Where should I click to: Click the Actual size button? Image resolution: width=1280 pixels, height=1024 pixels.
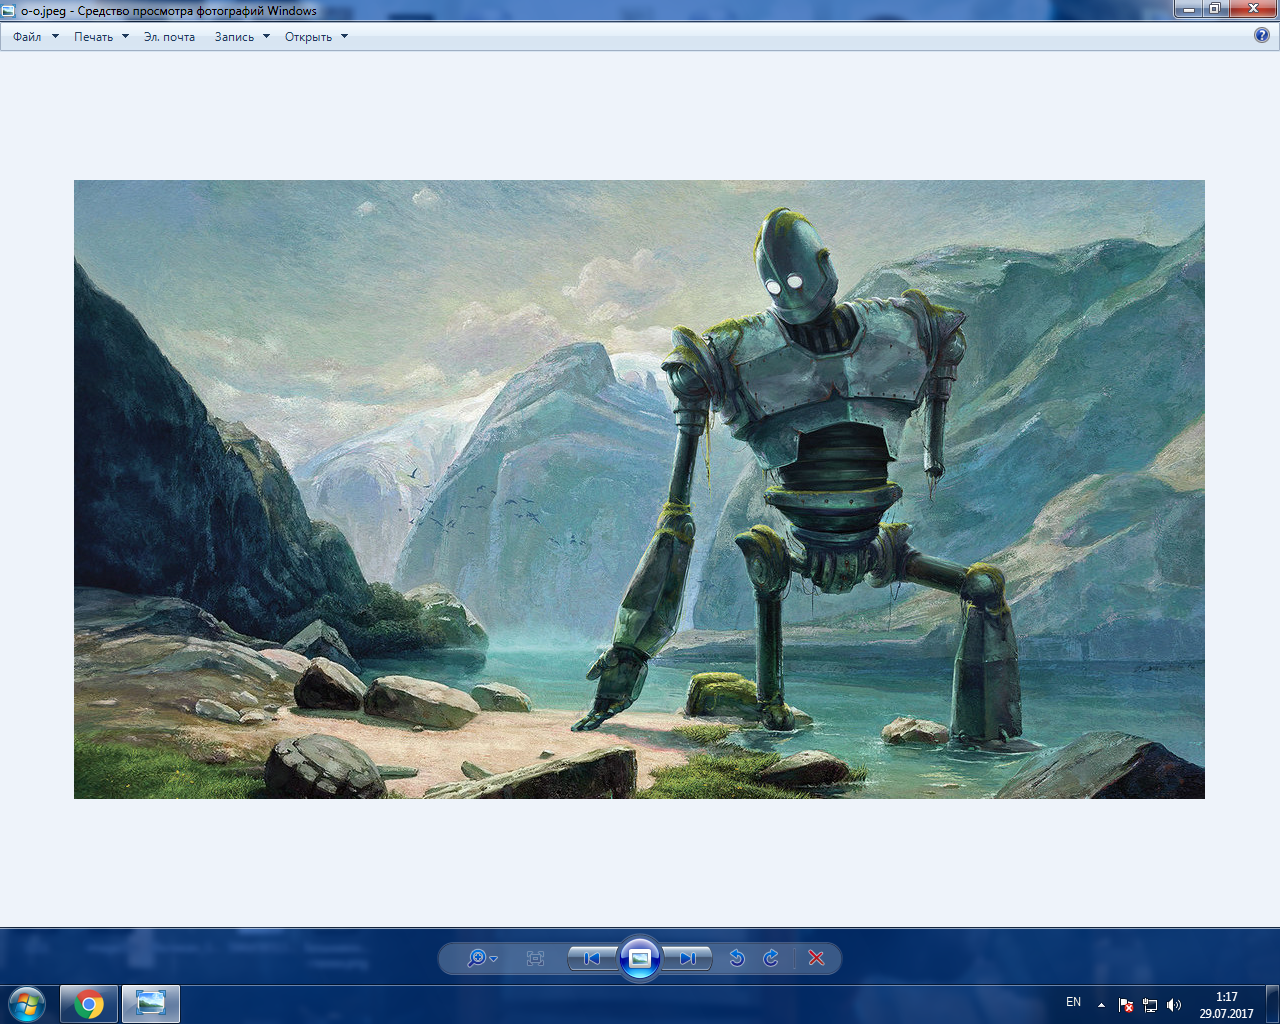535,958
